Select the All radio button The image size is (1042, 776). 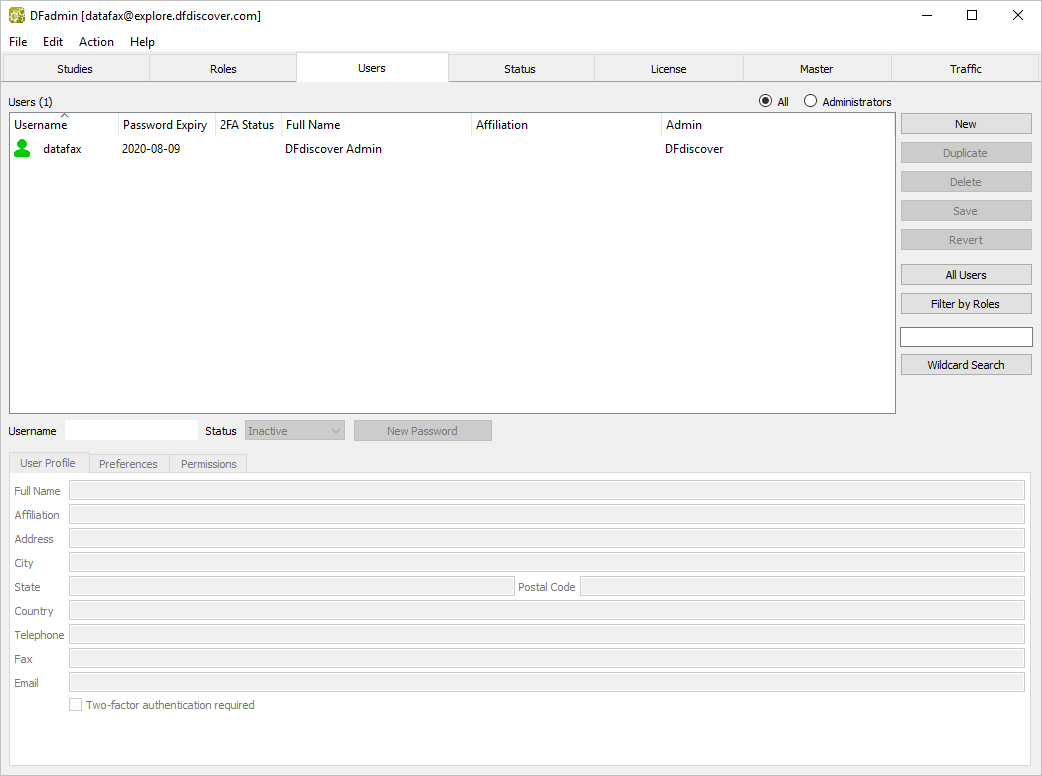[766, 101]
